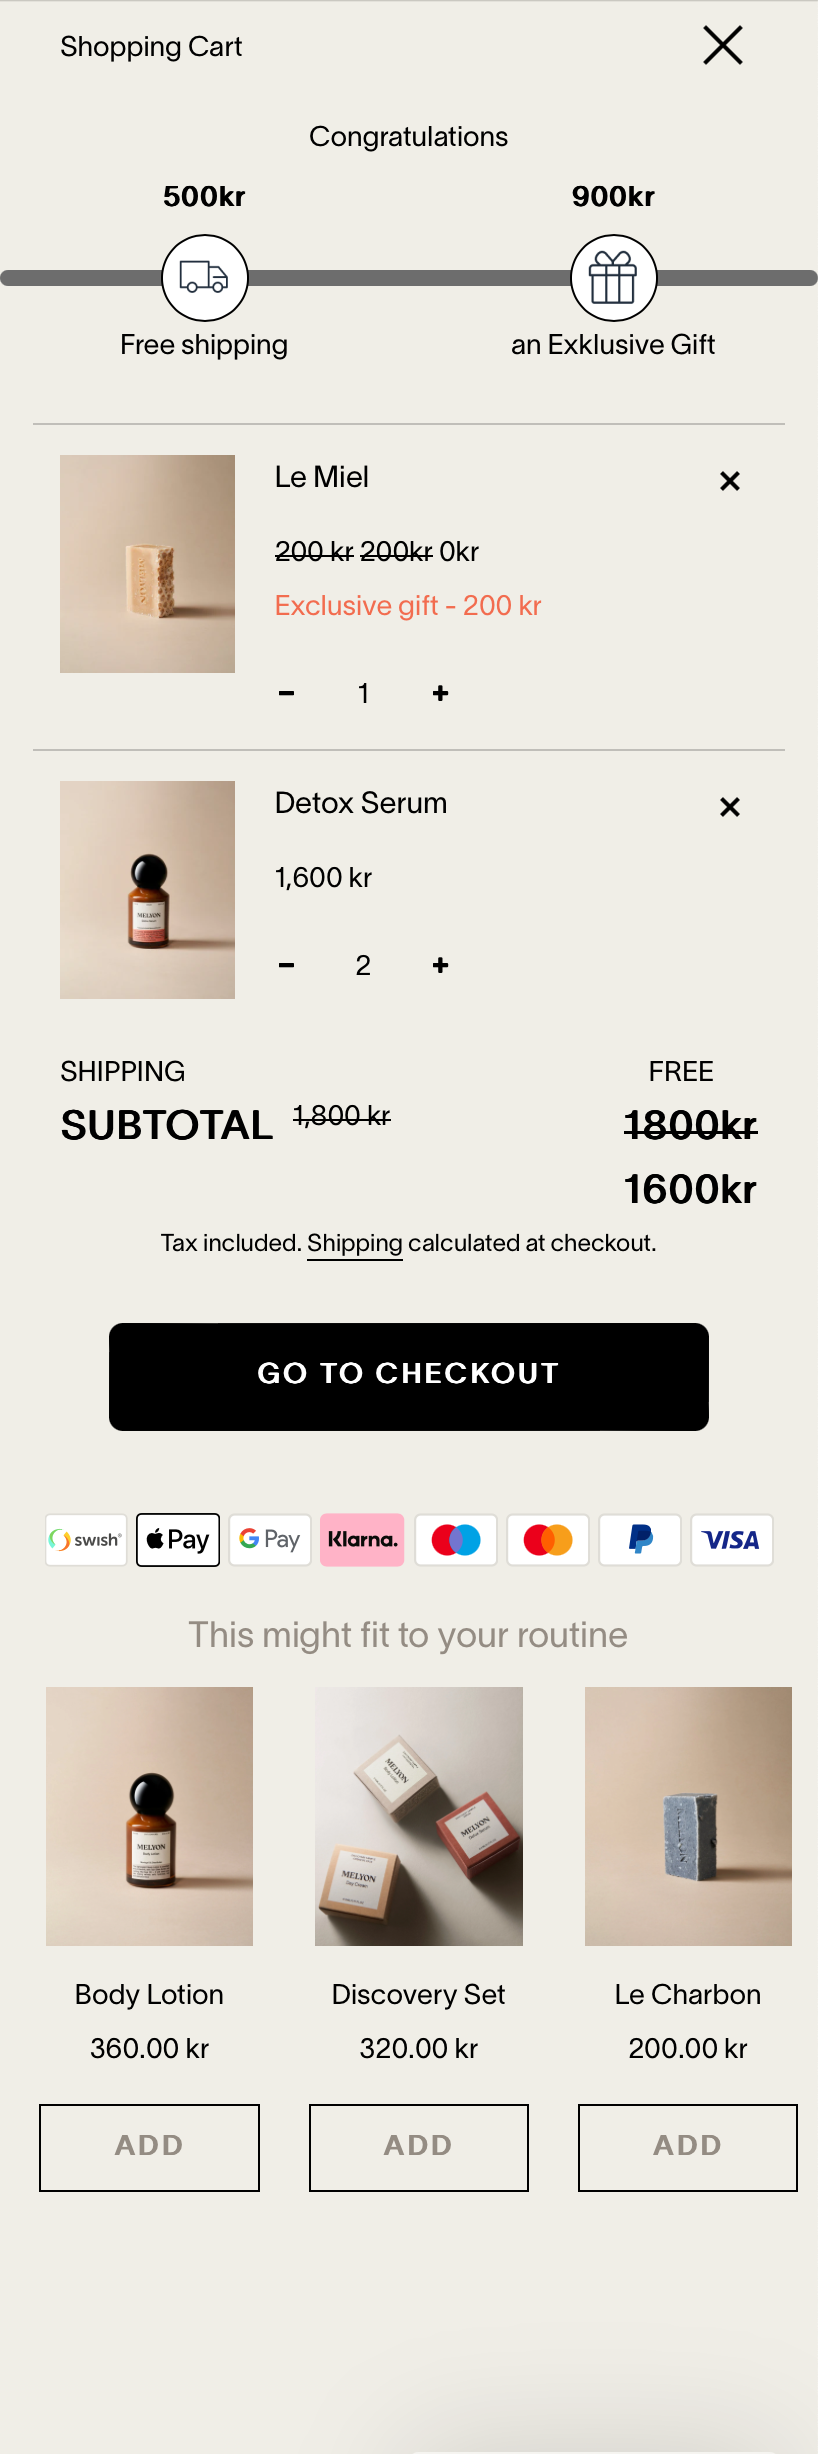The image size is (818, 2454).
Task: Open the Shipping policy link
Action: pos(354,1243)
